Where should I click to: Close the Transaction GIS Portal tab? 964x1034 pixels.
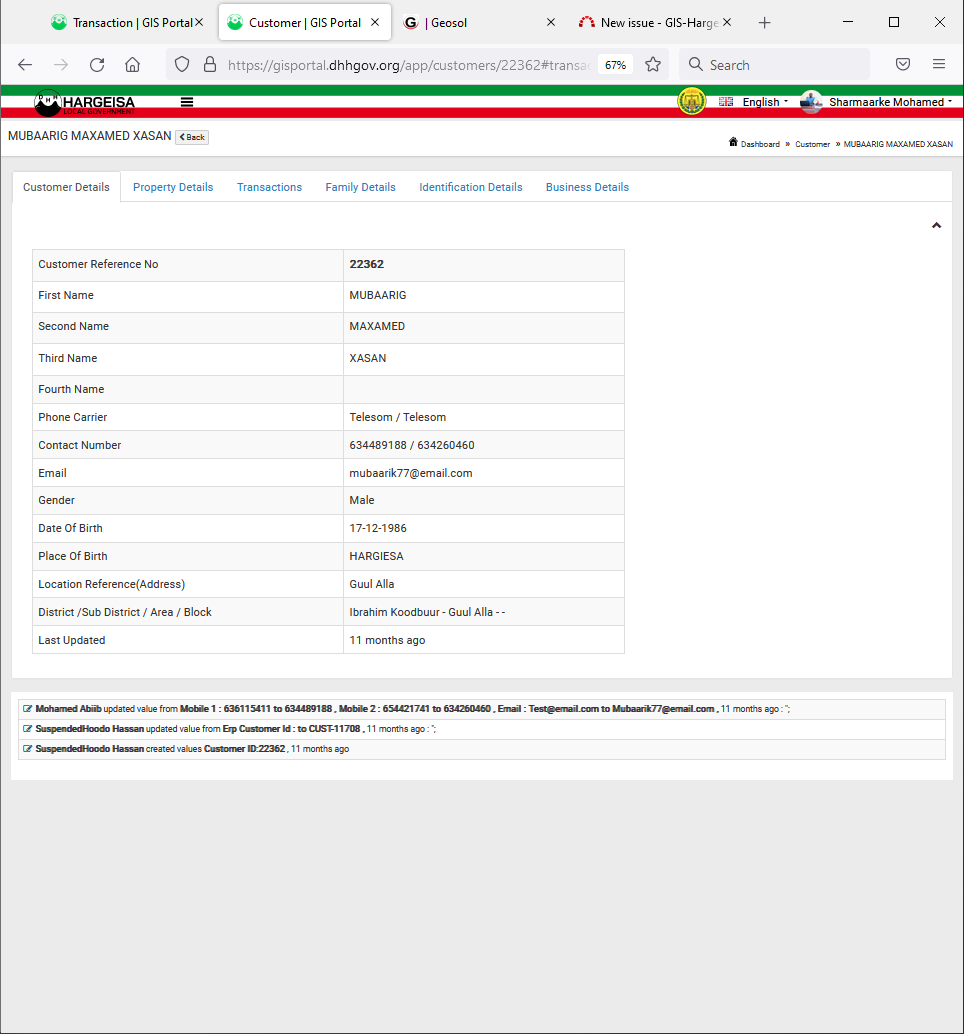coord(198,22)
